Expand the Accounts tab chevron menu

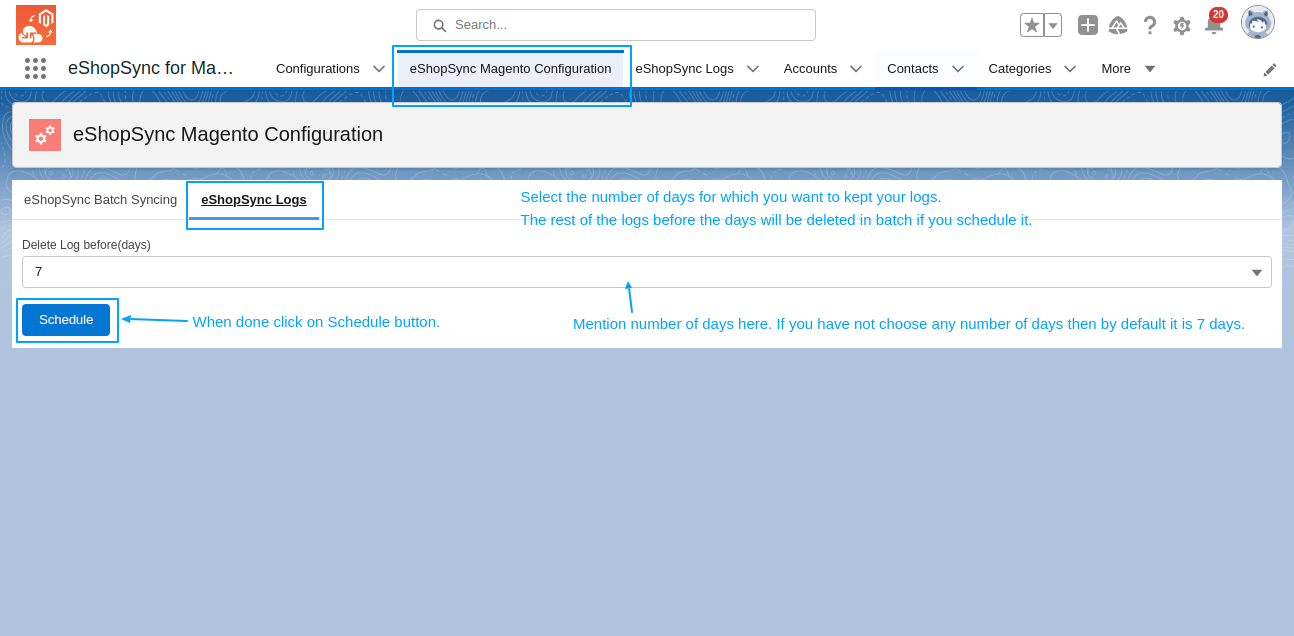point(856,68)
